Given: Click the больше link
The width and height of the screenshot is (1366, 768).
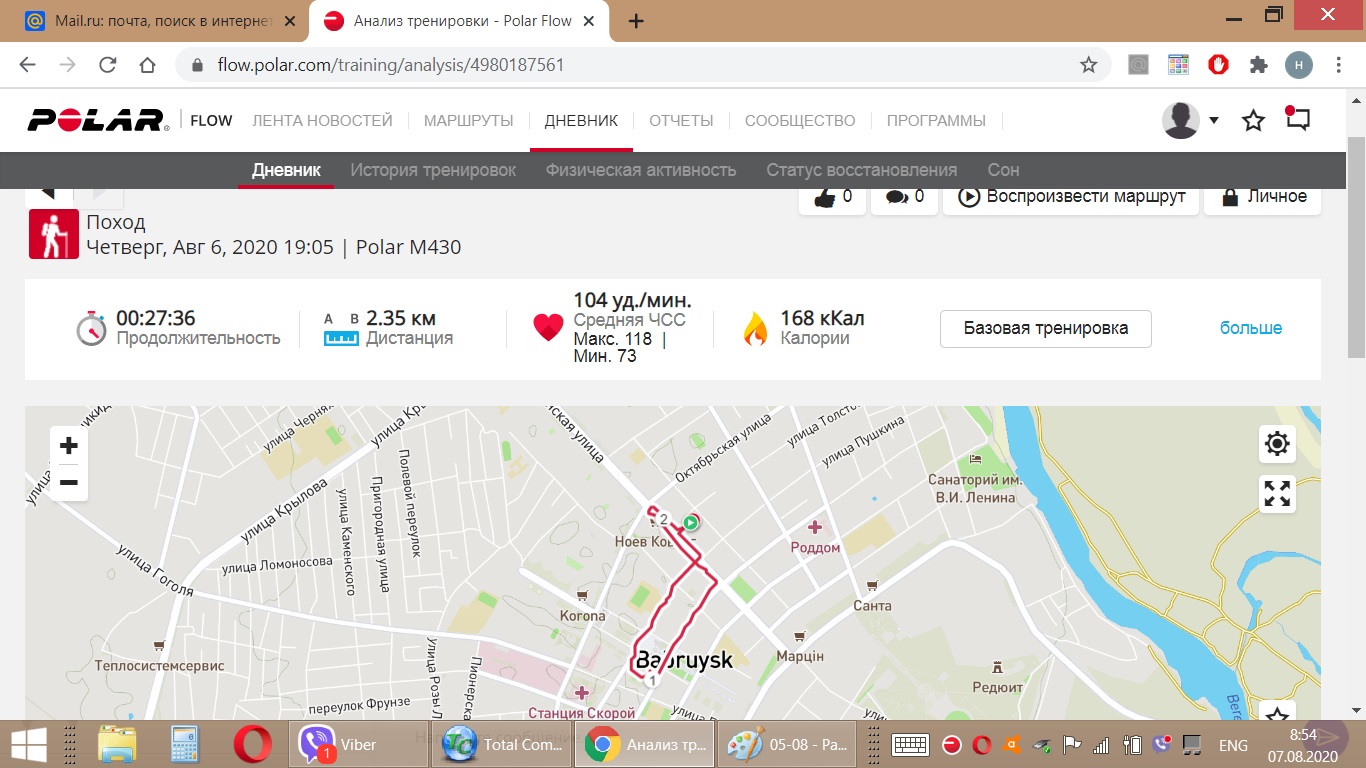Looking at the screenshot, I should [1250, 328].
